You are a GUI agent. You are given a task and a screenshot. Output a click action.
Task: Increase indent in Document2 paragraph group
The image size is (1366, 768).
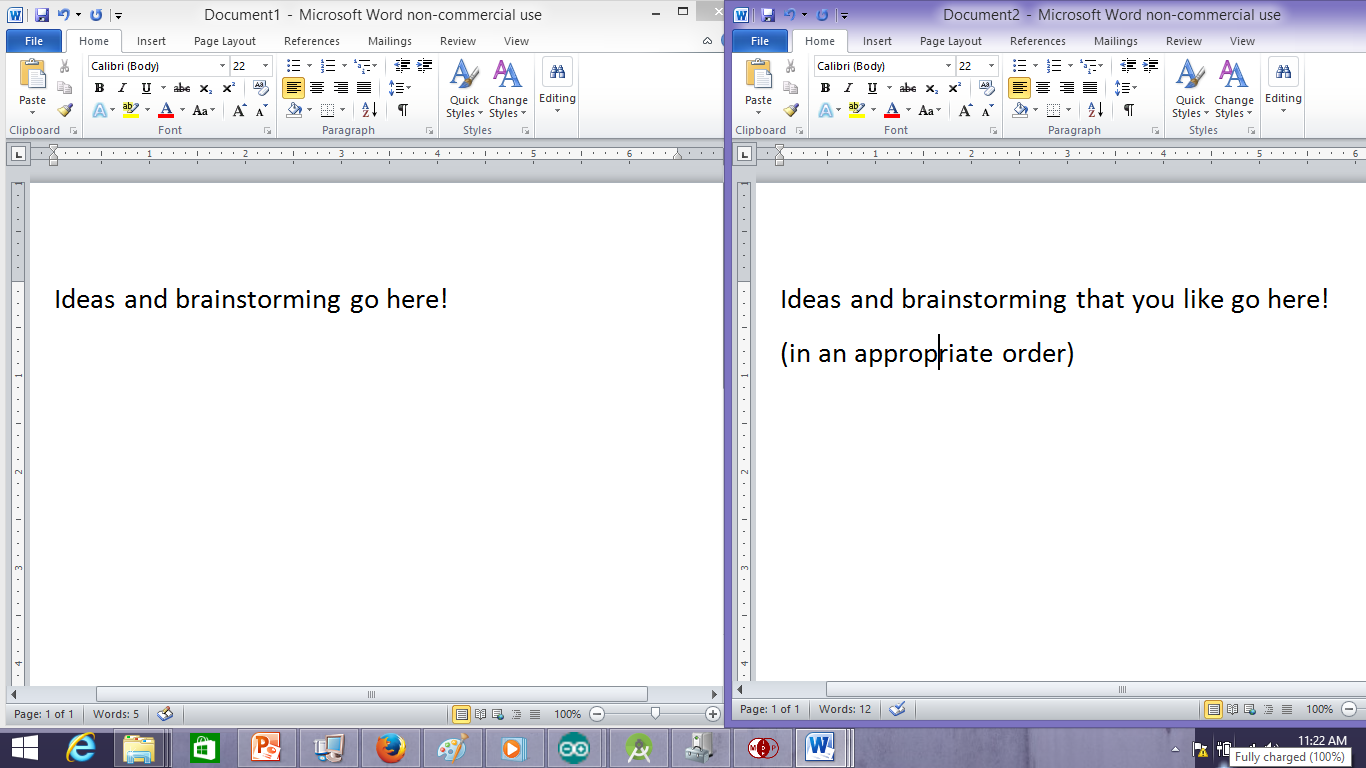point(1151,66)
